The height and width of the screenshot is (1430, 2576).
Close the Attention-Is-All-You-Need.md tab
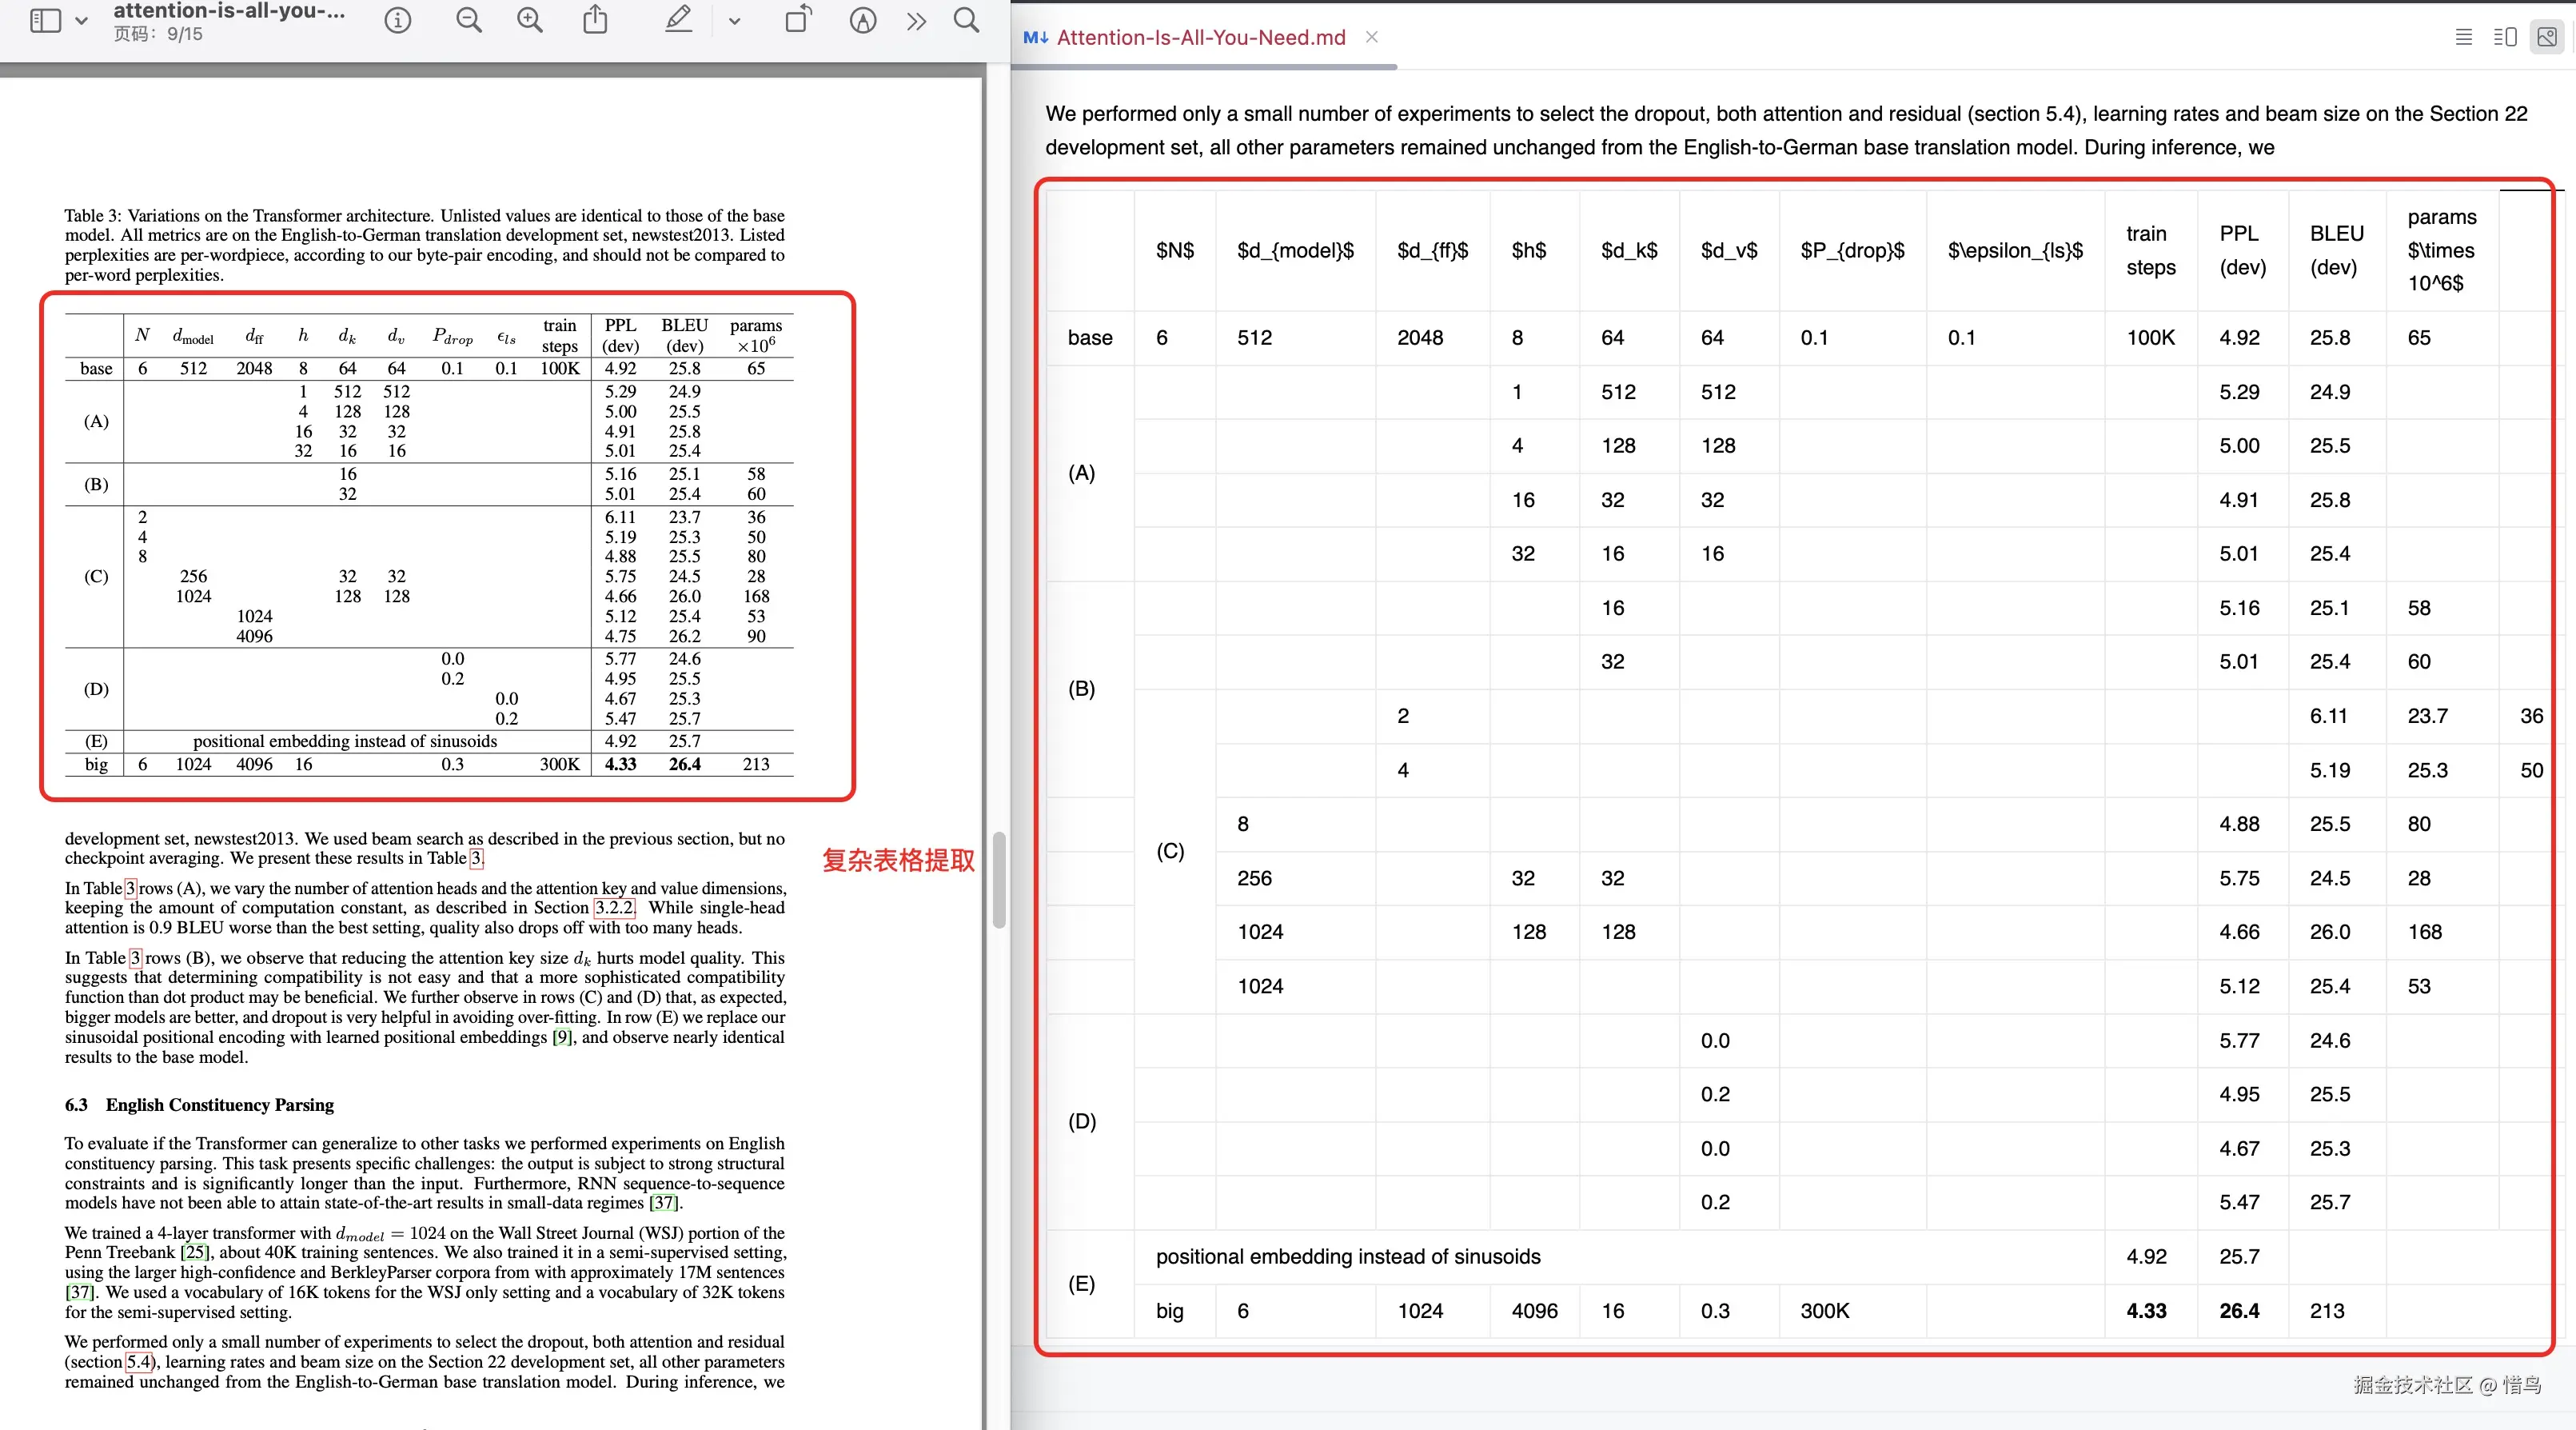click(1372, 37)
